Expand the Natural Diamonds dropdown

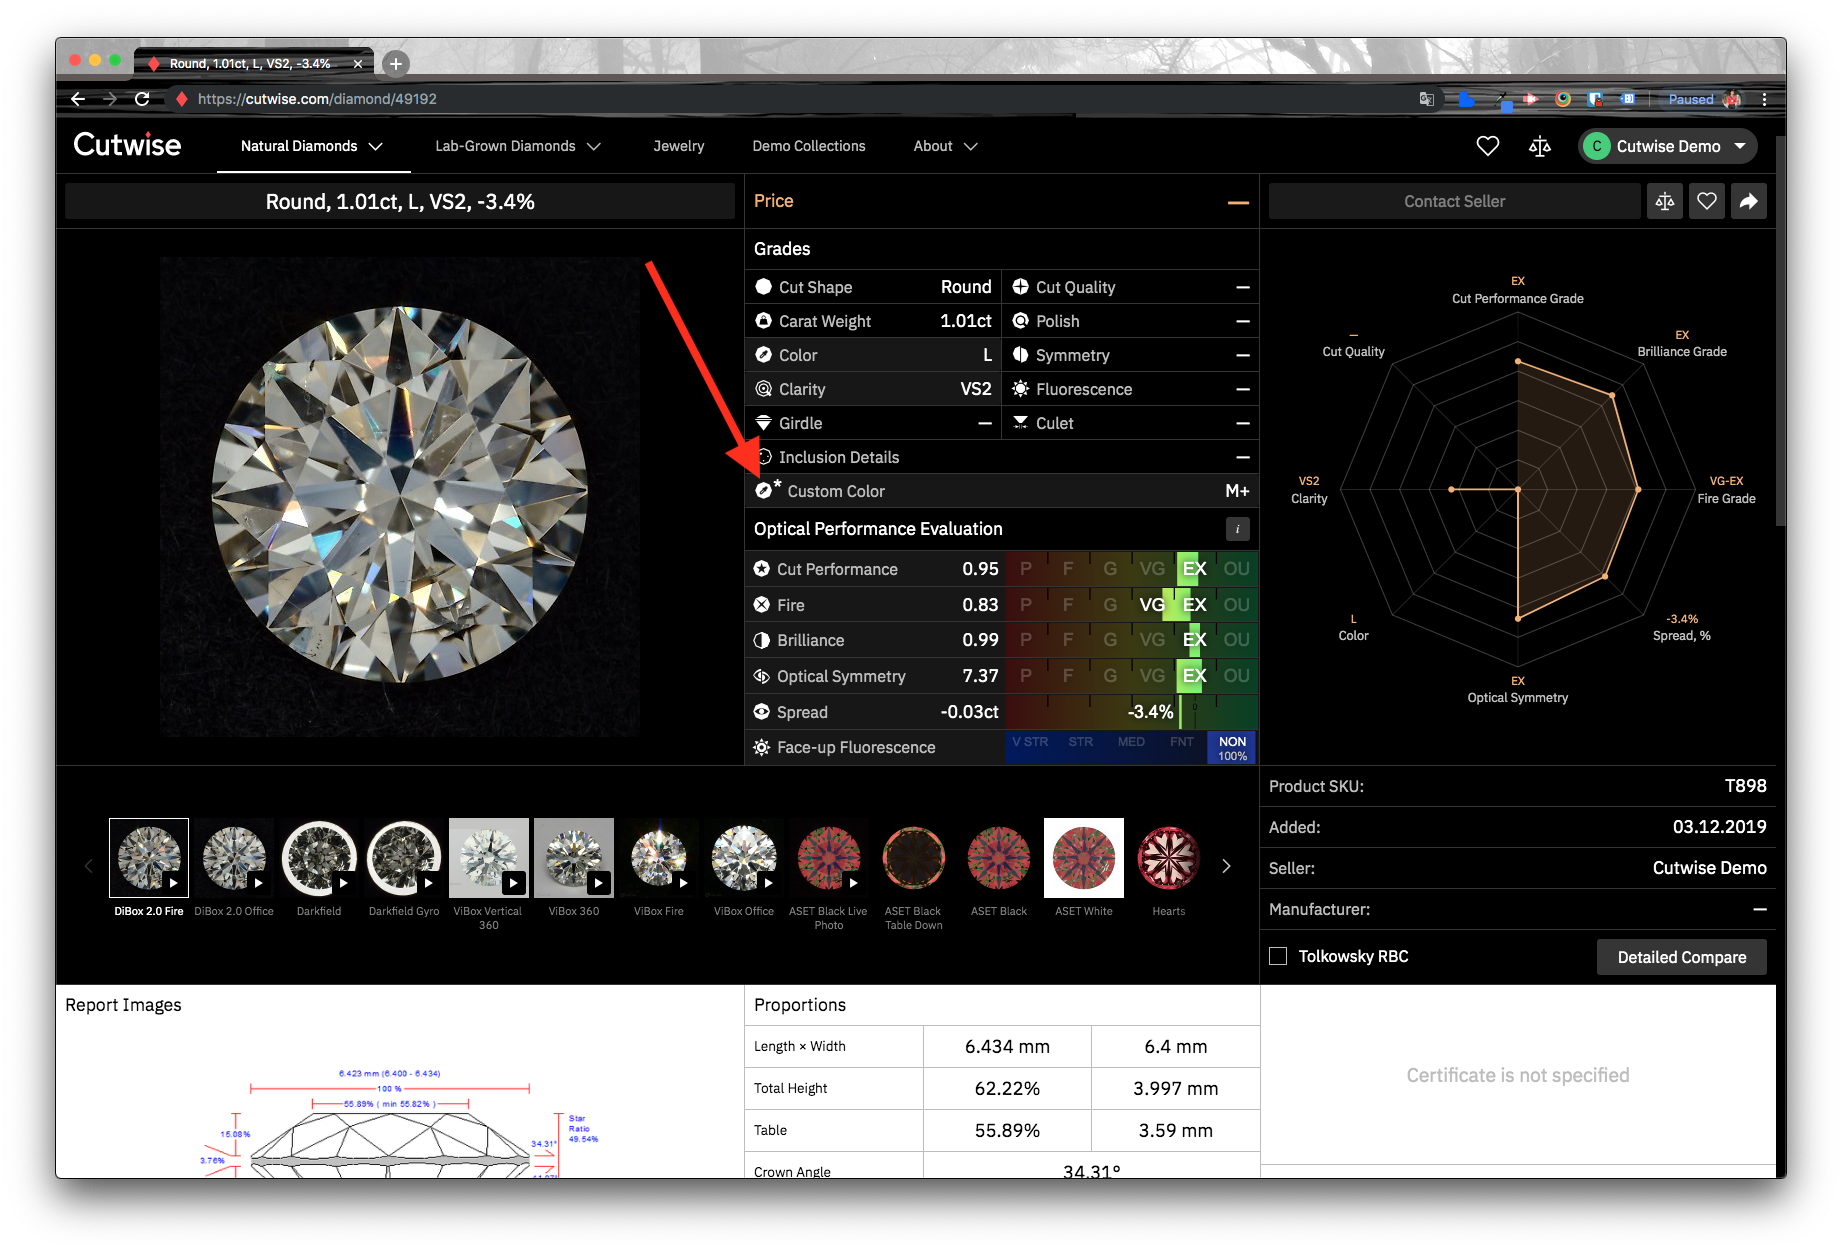click(x=312, y=146)
